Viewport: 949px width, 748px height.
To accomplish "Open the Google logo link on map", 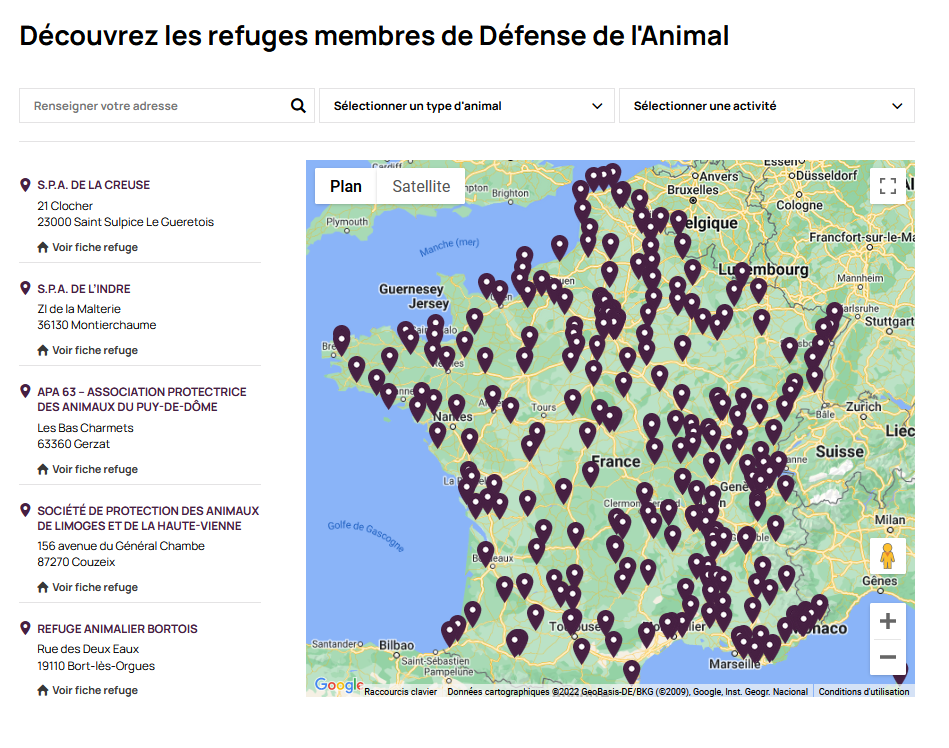I will pos(338,684).
